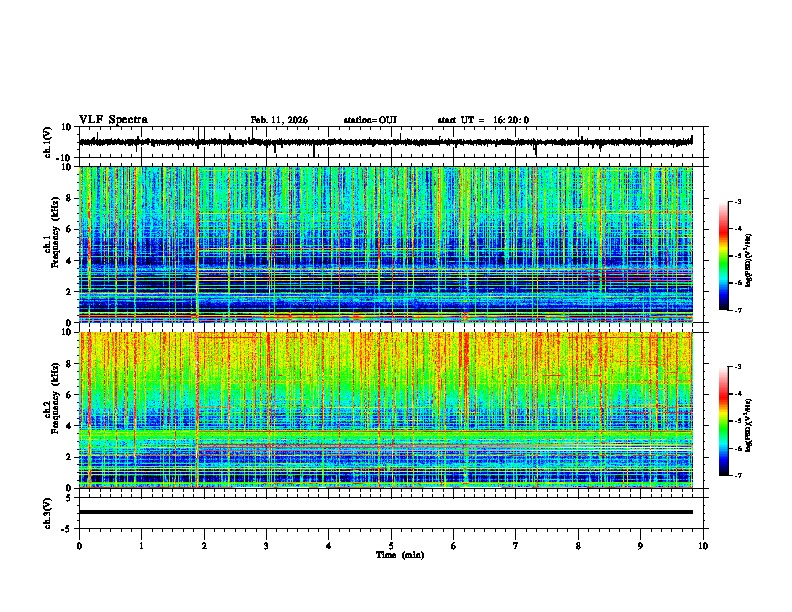
Task: Click time axis tick label 6
Action: pyautogui.click(x=454, y=546)
